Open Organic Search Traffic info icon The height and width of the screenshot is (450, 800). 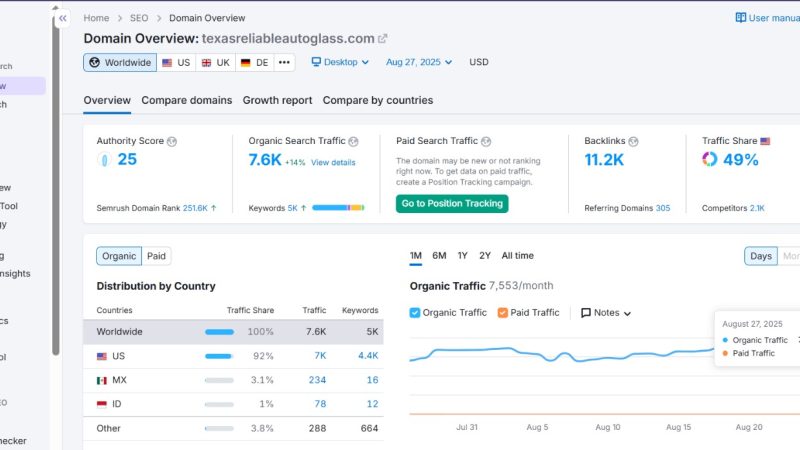click(x=353, y=141)
